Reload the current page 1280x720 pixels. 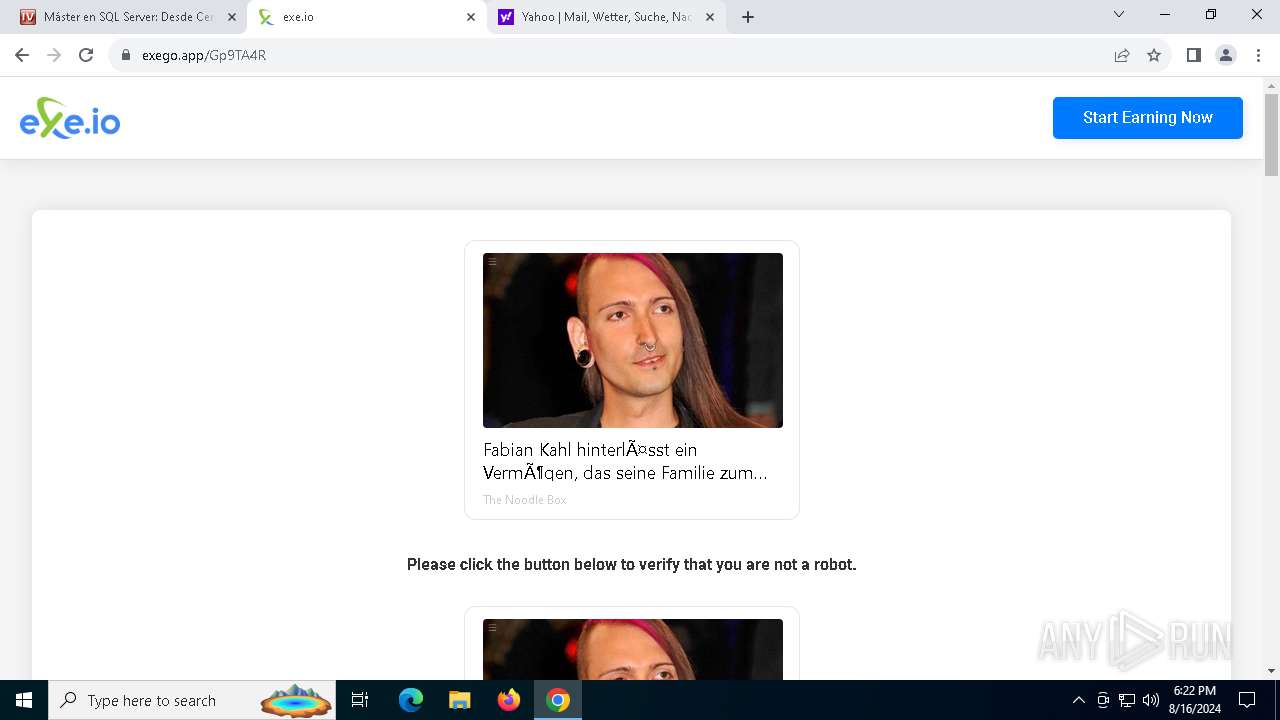86,55
